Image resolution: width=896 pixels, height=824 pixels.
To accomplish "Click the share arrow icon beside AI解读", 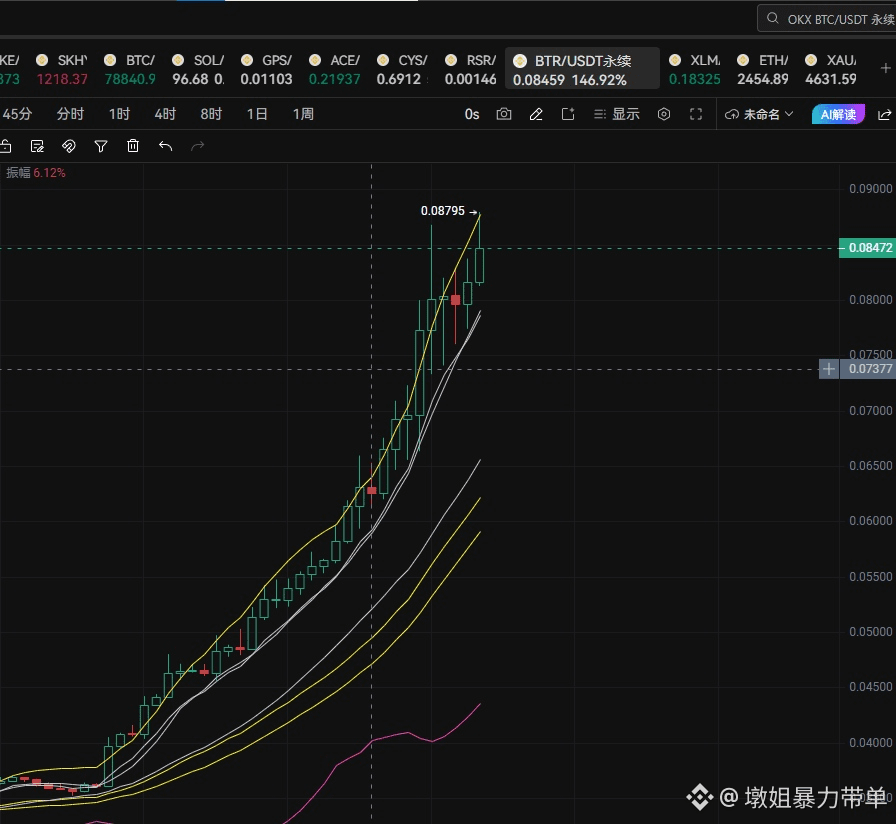I will pos(885,114).
